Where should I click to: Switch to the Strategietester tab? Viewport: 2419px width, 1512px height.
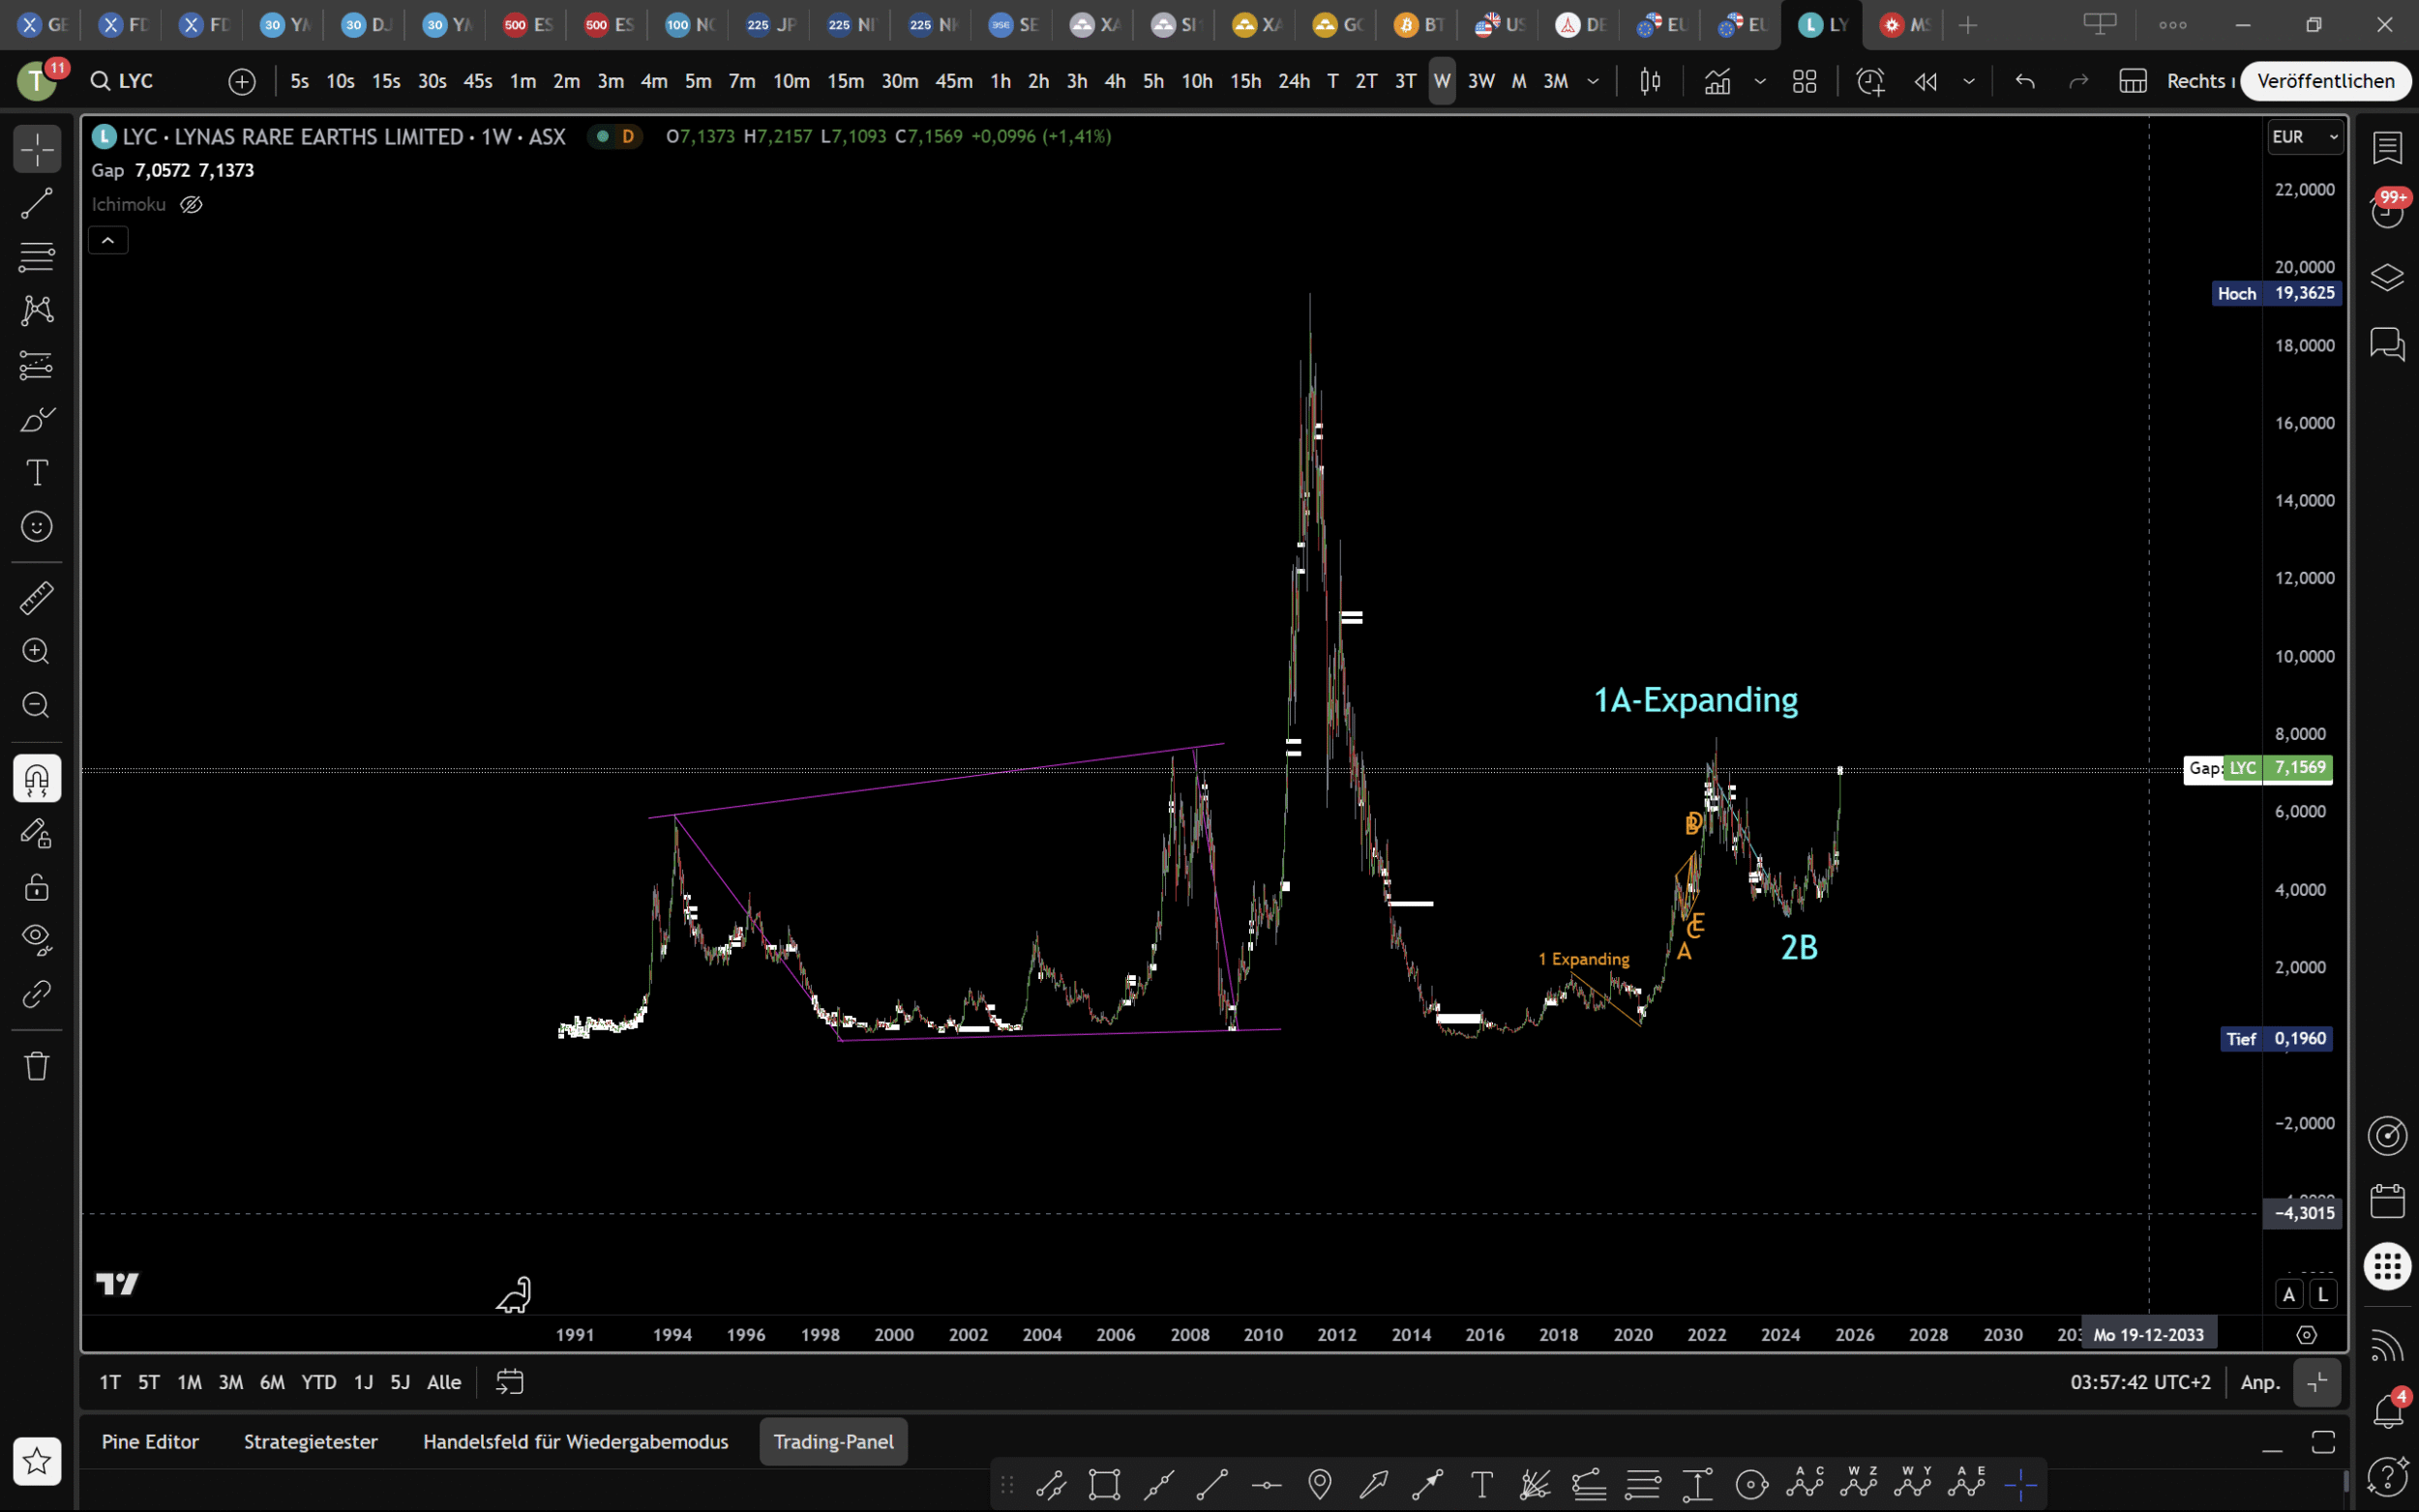coord(310,1441)
